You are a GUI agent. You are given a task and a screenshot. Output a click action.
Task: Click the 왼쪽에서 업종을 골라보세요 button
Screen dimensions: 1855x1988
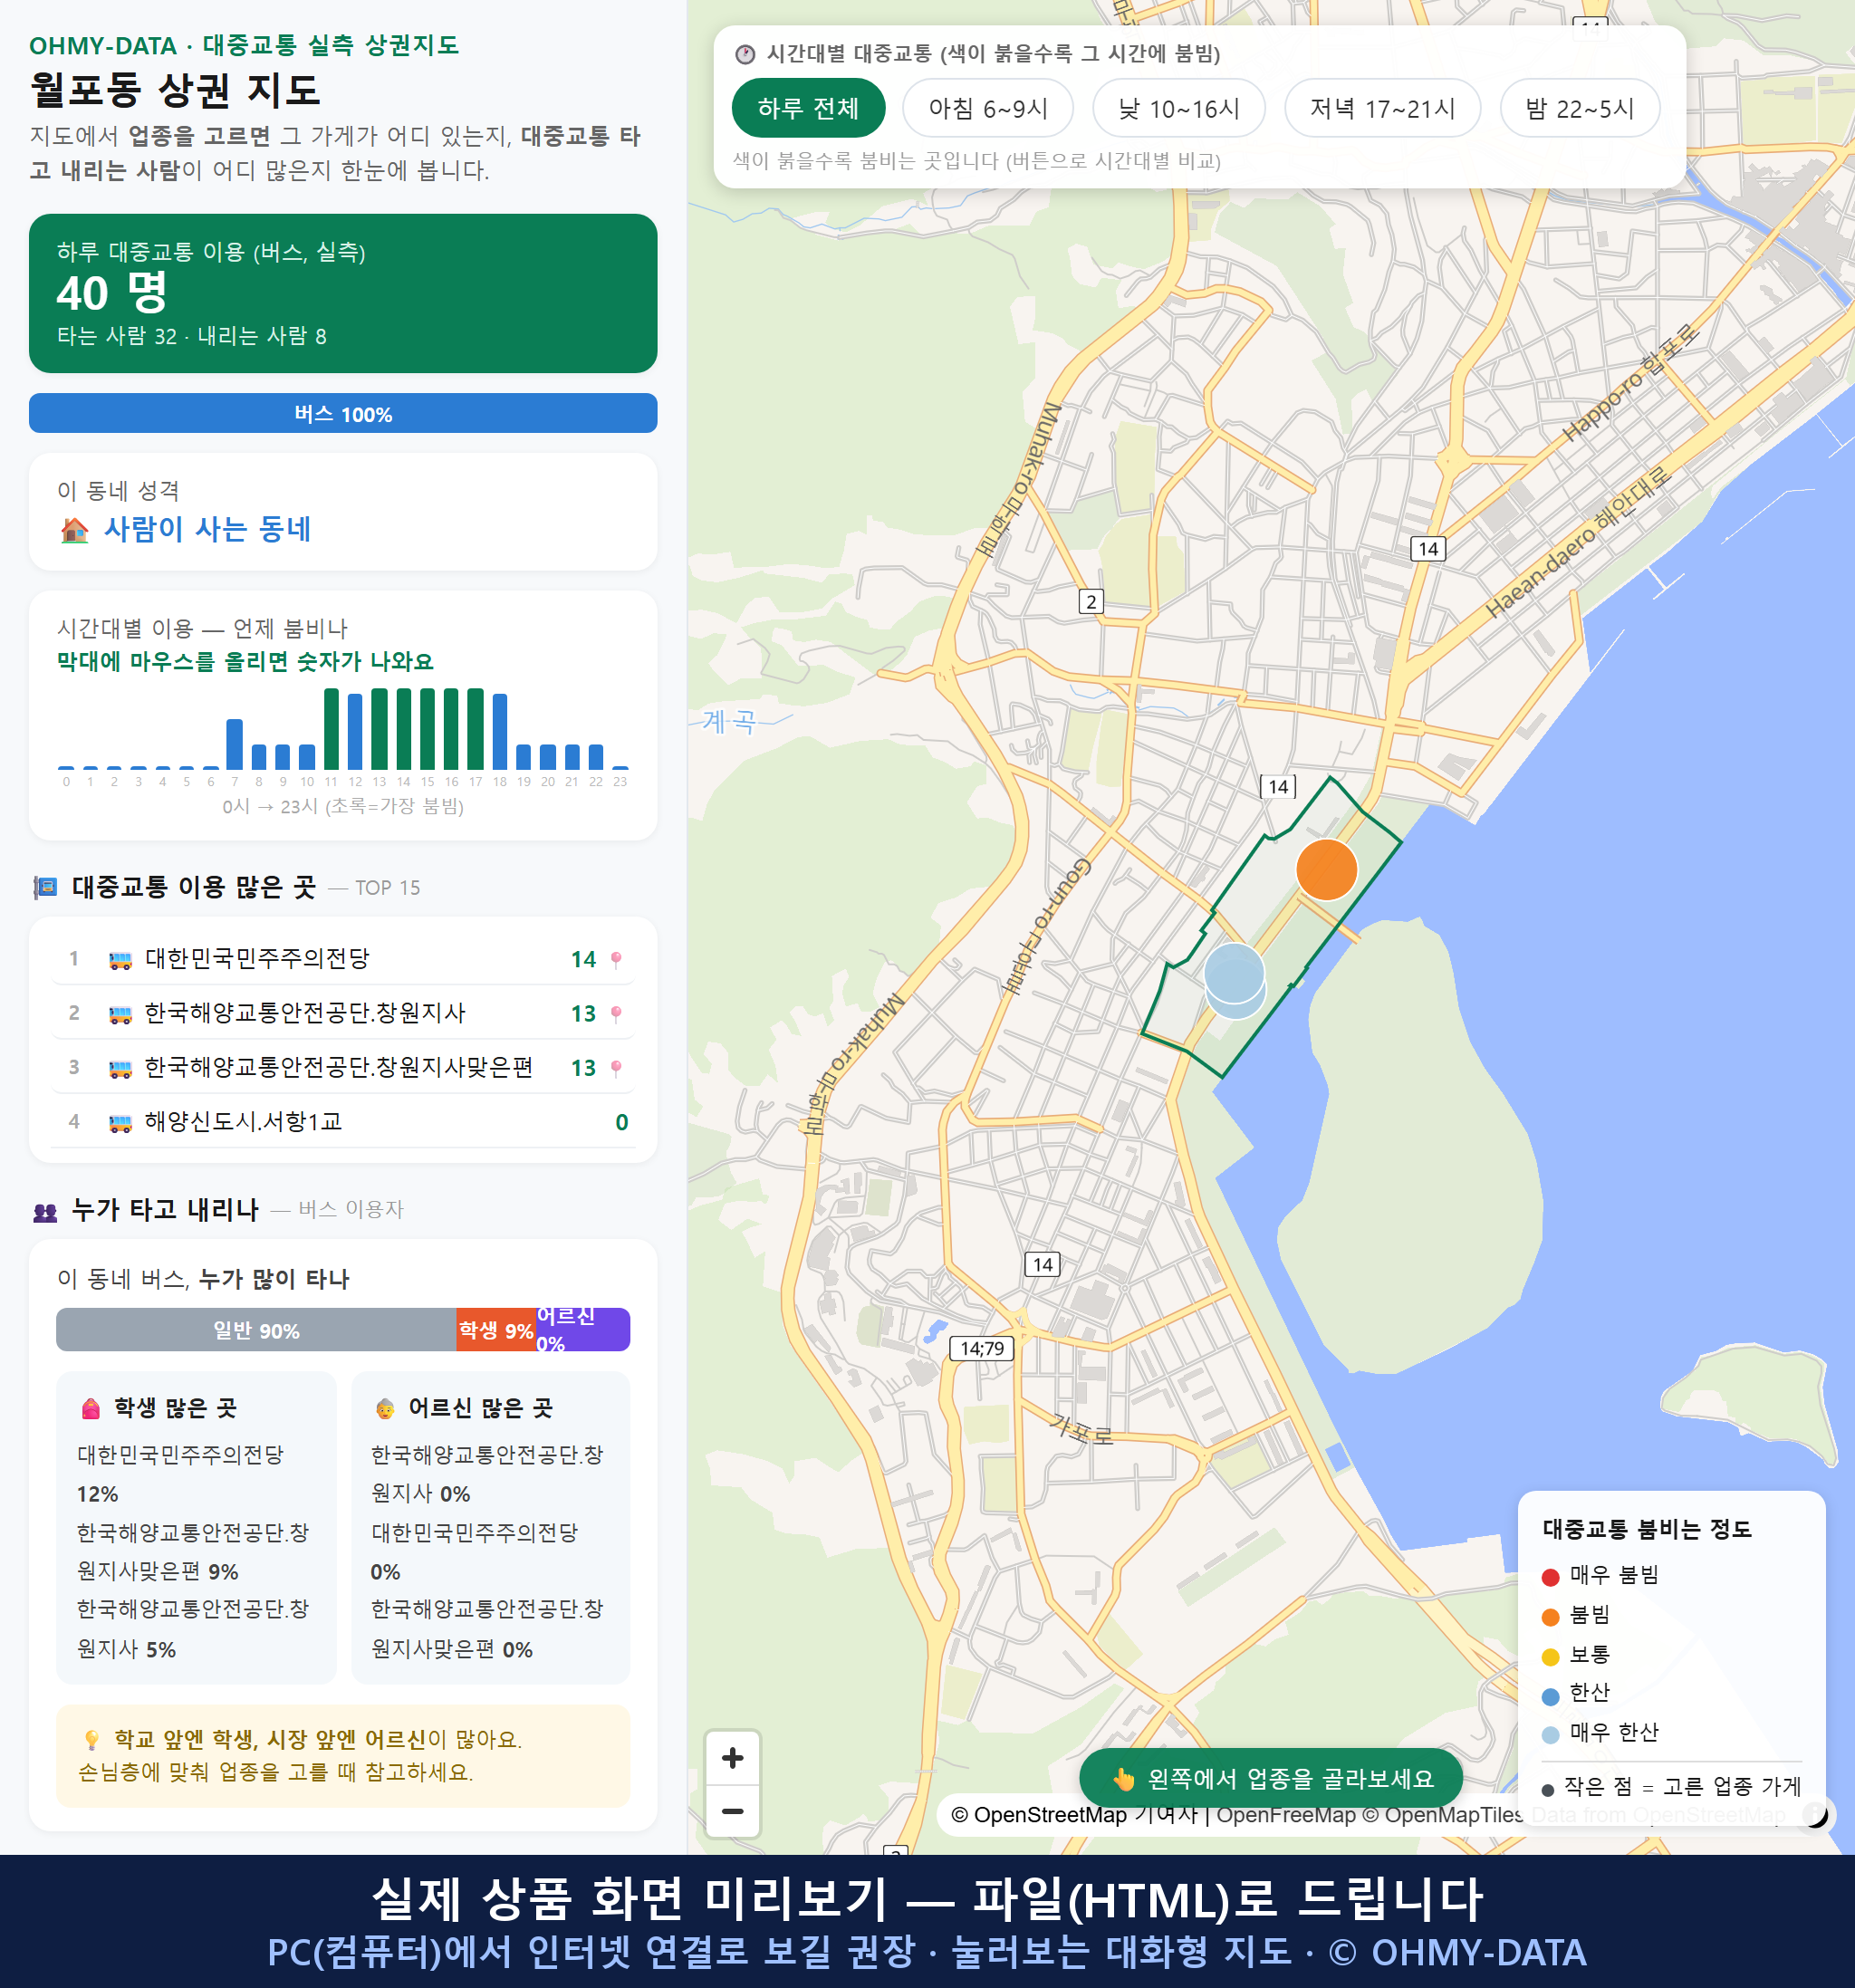pos(1270,1778)
